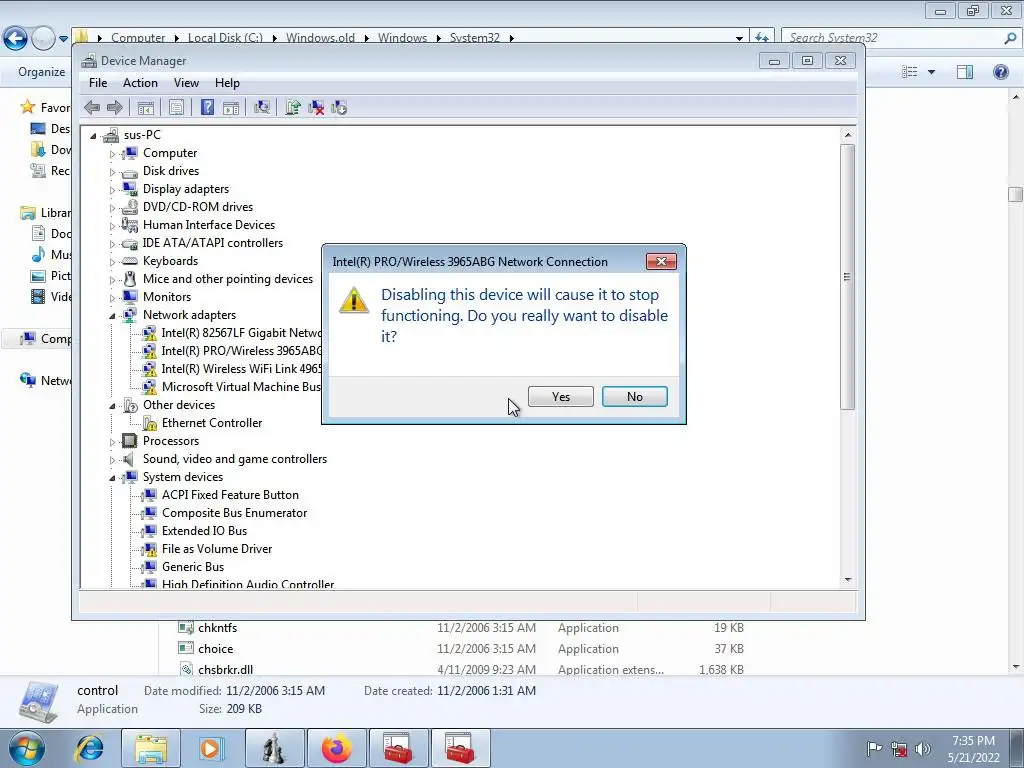Click the Windows Start orb
The height and width of the screenshot is (768, 1024).
[x=27, y=748]
